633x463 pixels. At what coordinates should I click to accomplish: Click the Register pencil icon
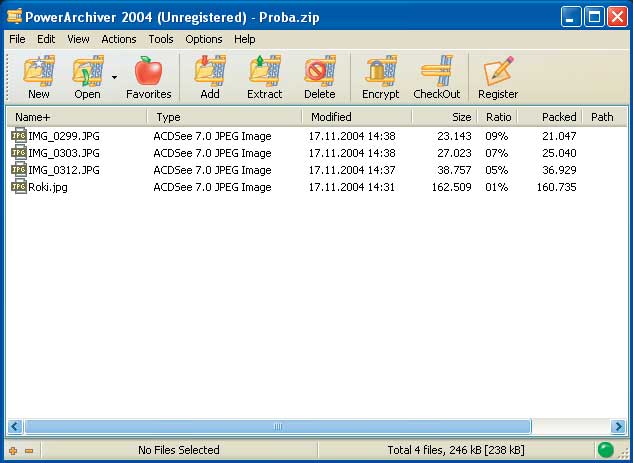(498, 71)
